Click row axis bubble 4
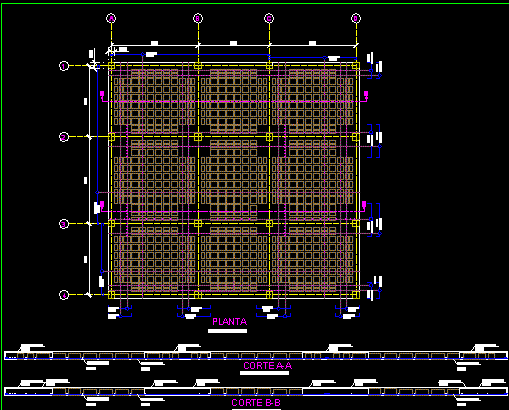Screen dimensions: 509x410 [64, 295]
